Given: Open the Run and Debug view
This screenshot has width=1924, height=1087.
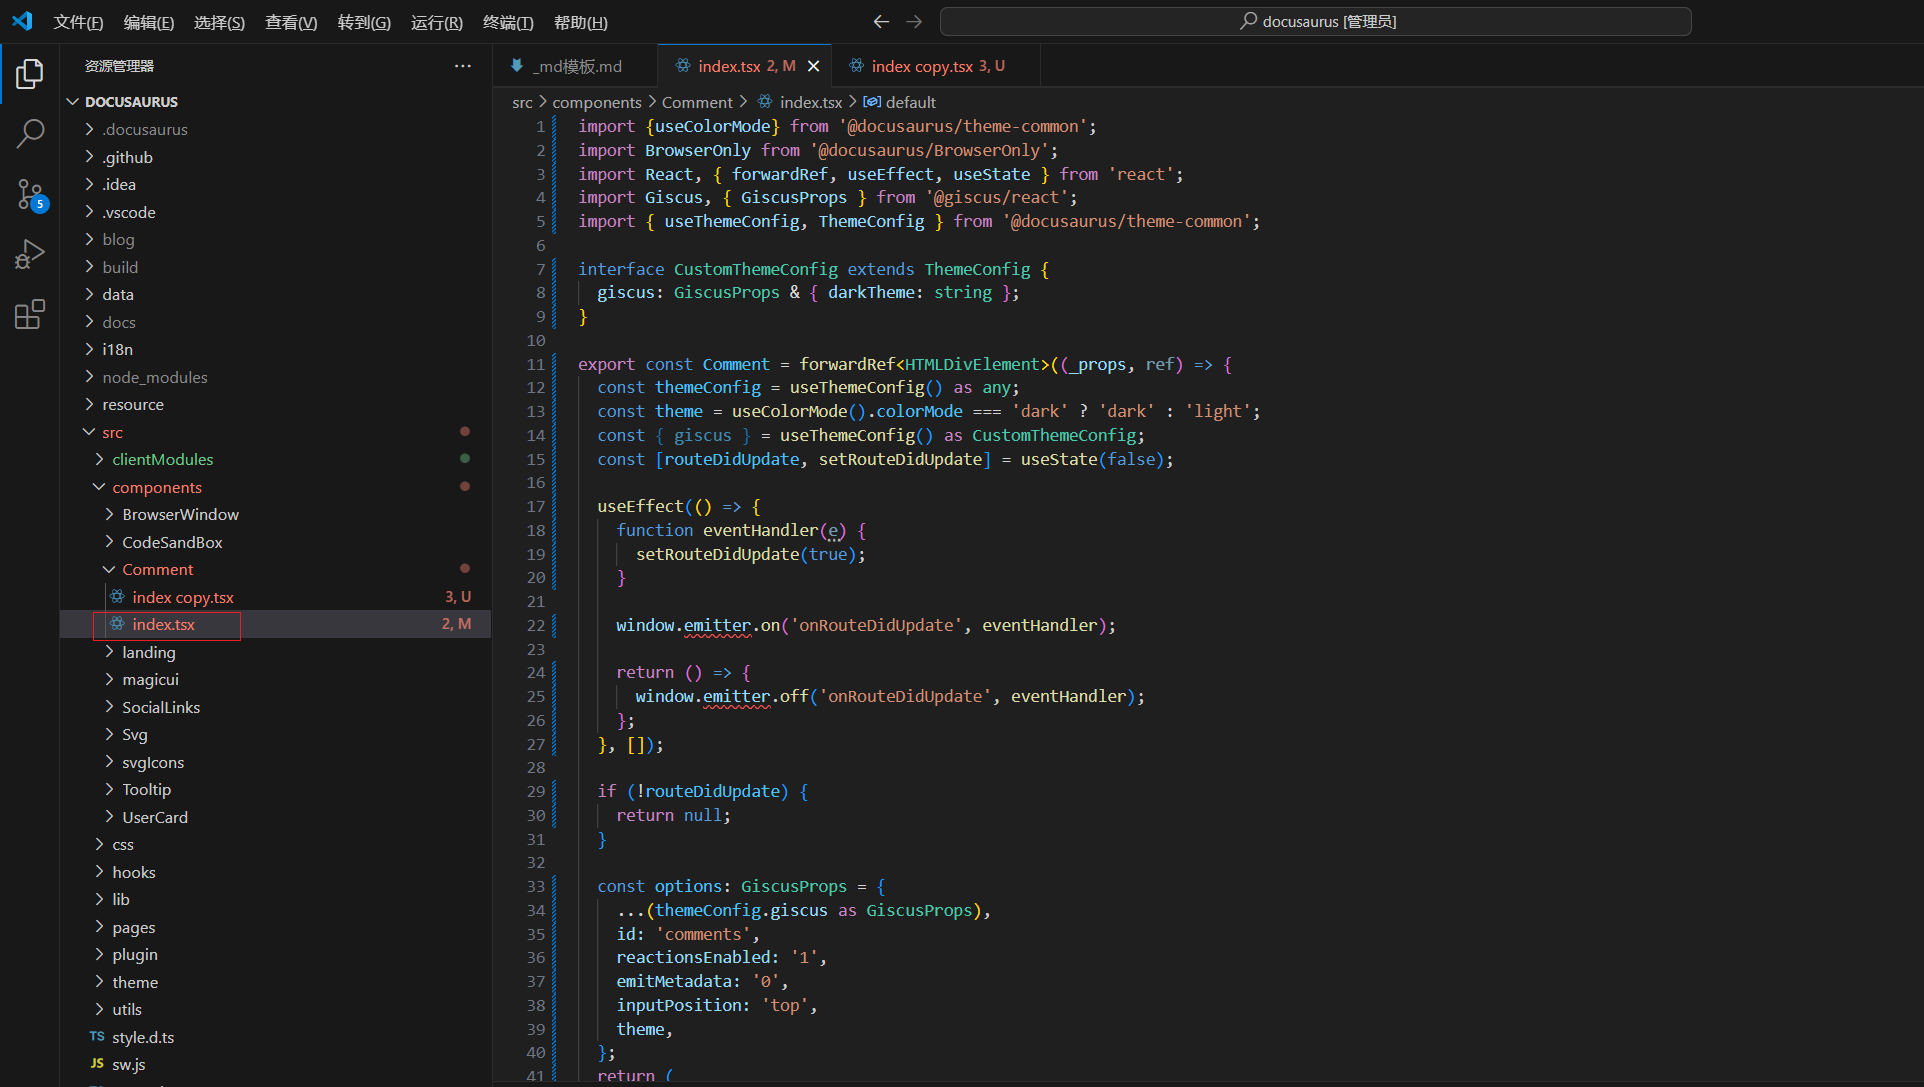Looking at the screenshot, I should (30, 254).
